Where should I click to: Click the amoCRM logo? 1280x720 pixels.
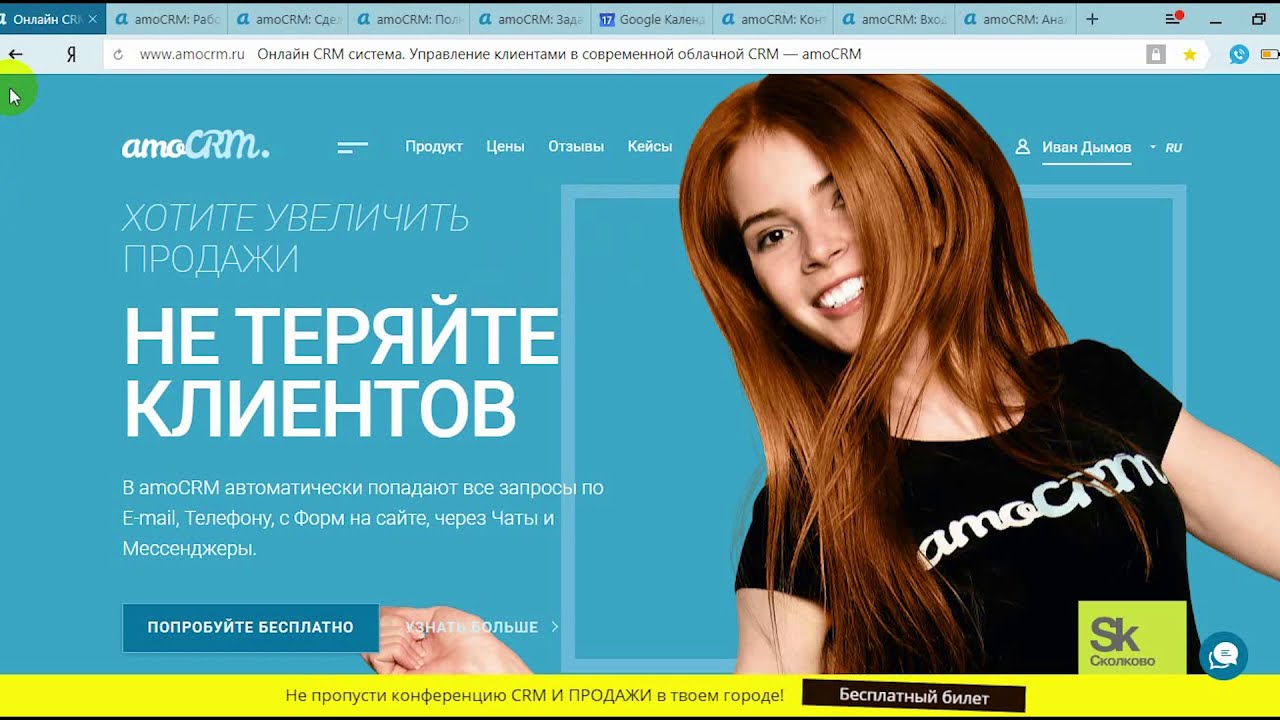(x=195, y=146)
